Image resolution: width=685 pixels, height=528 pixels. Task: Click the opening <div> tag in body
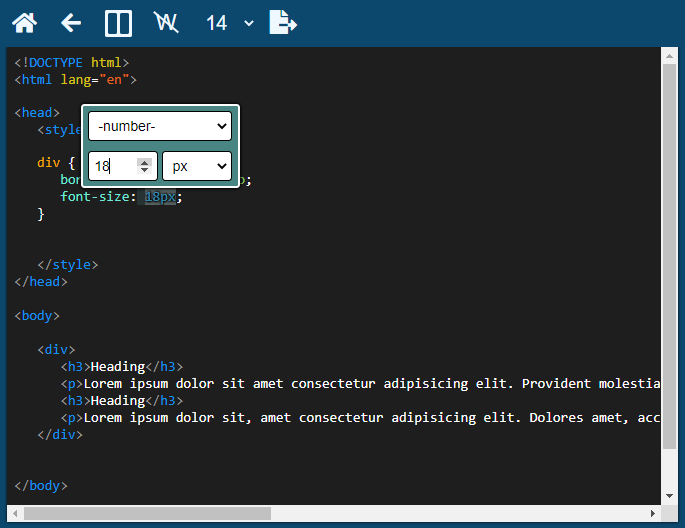point(56,350)
